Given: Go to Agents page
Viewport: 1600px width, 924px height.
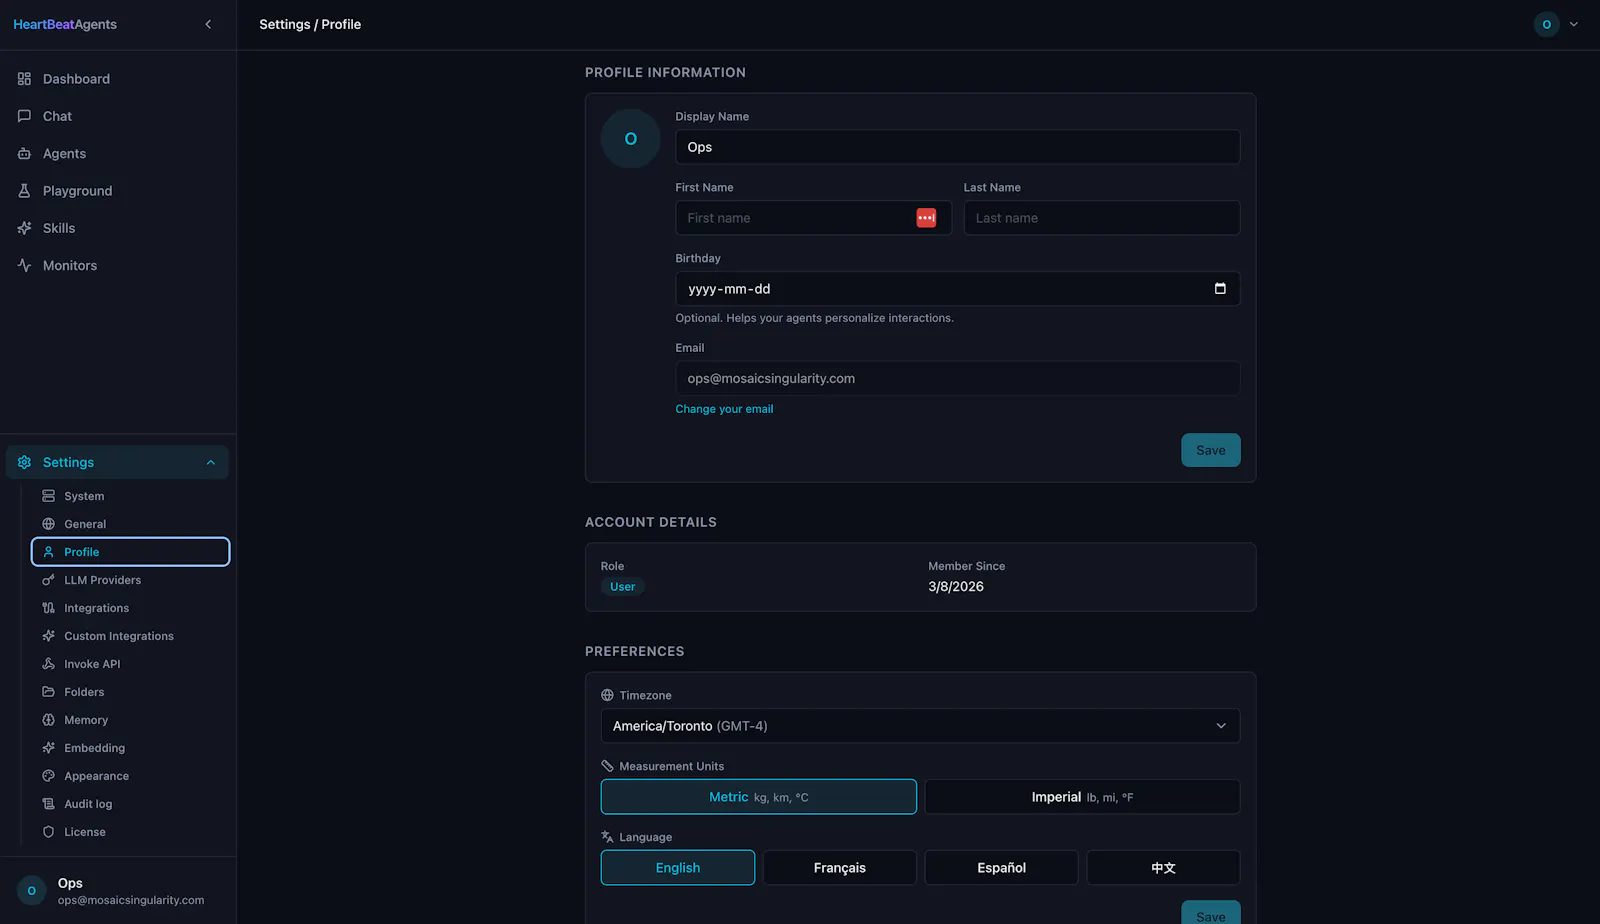Looking at the screenshot, I should pos(118,153).
